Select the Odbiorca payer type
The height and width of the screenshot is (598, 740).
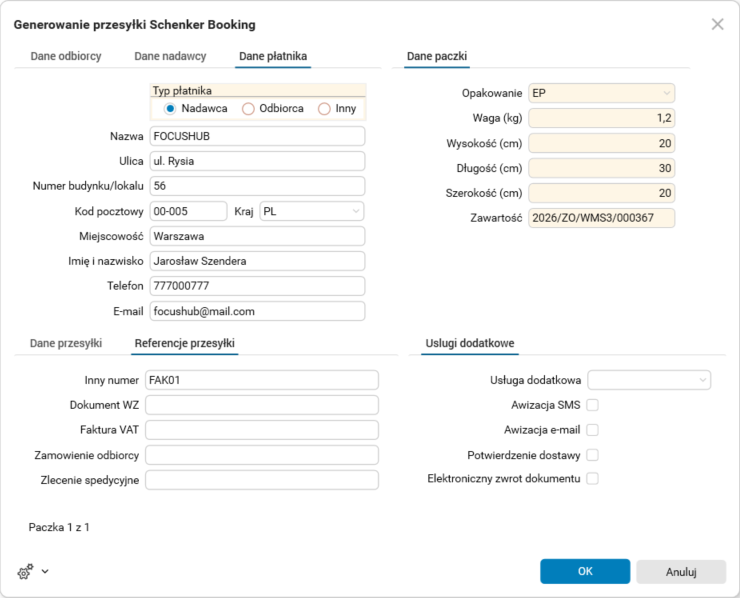(248, 109)
